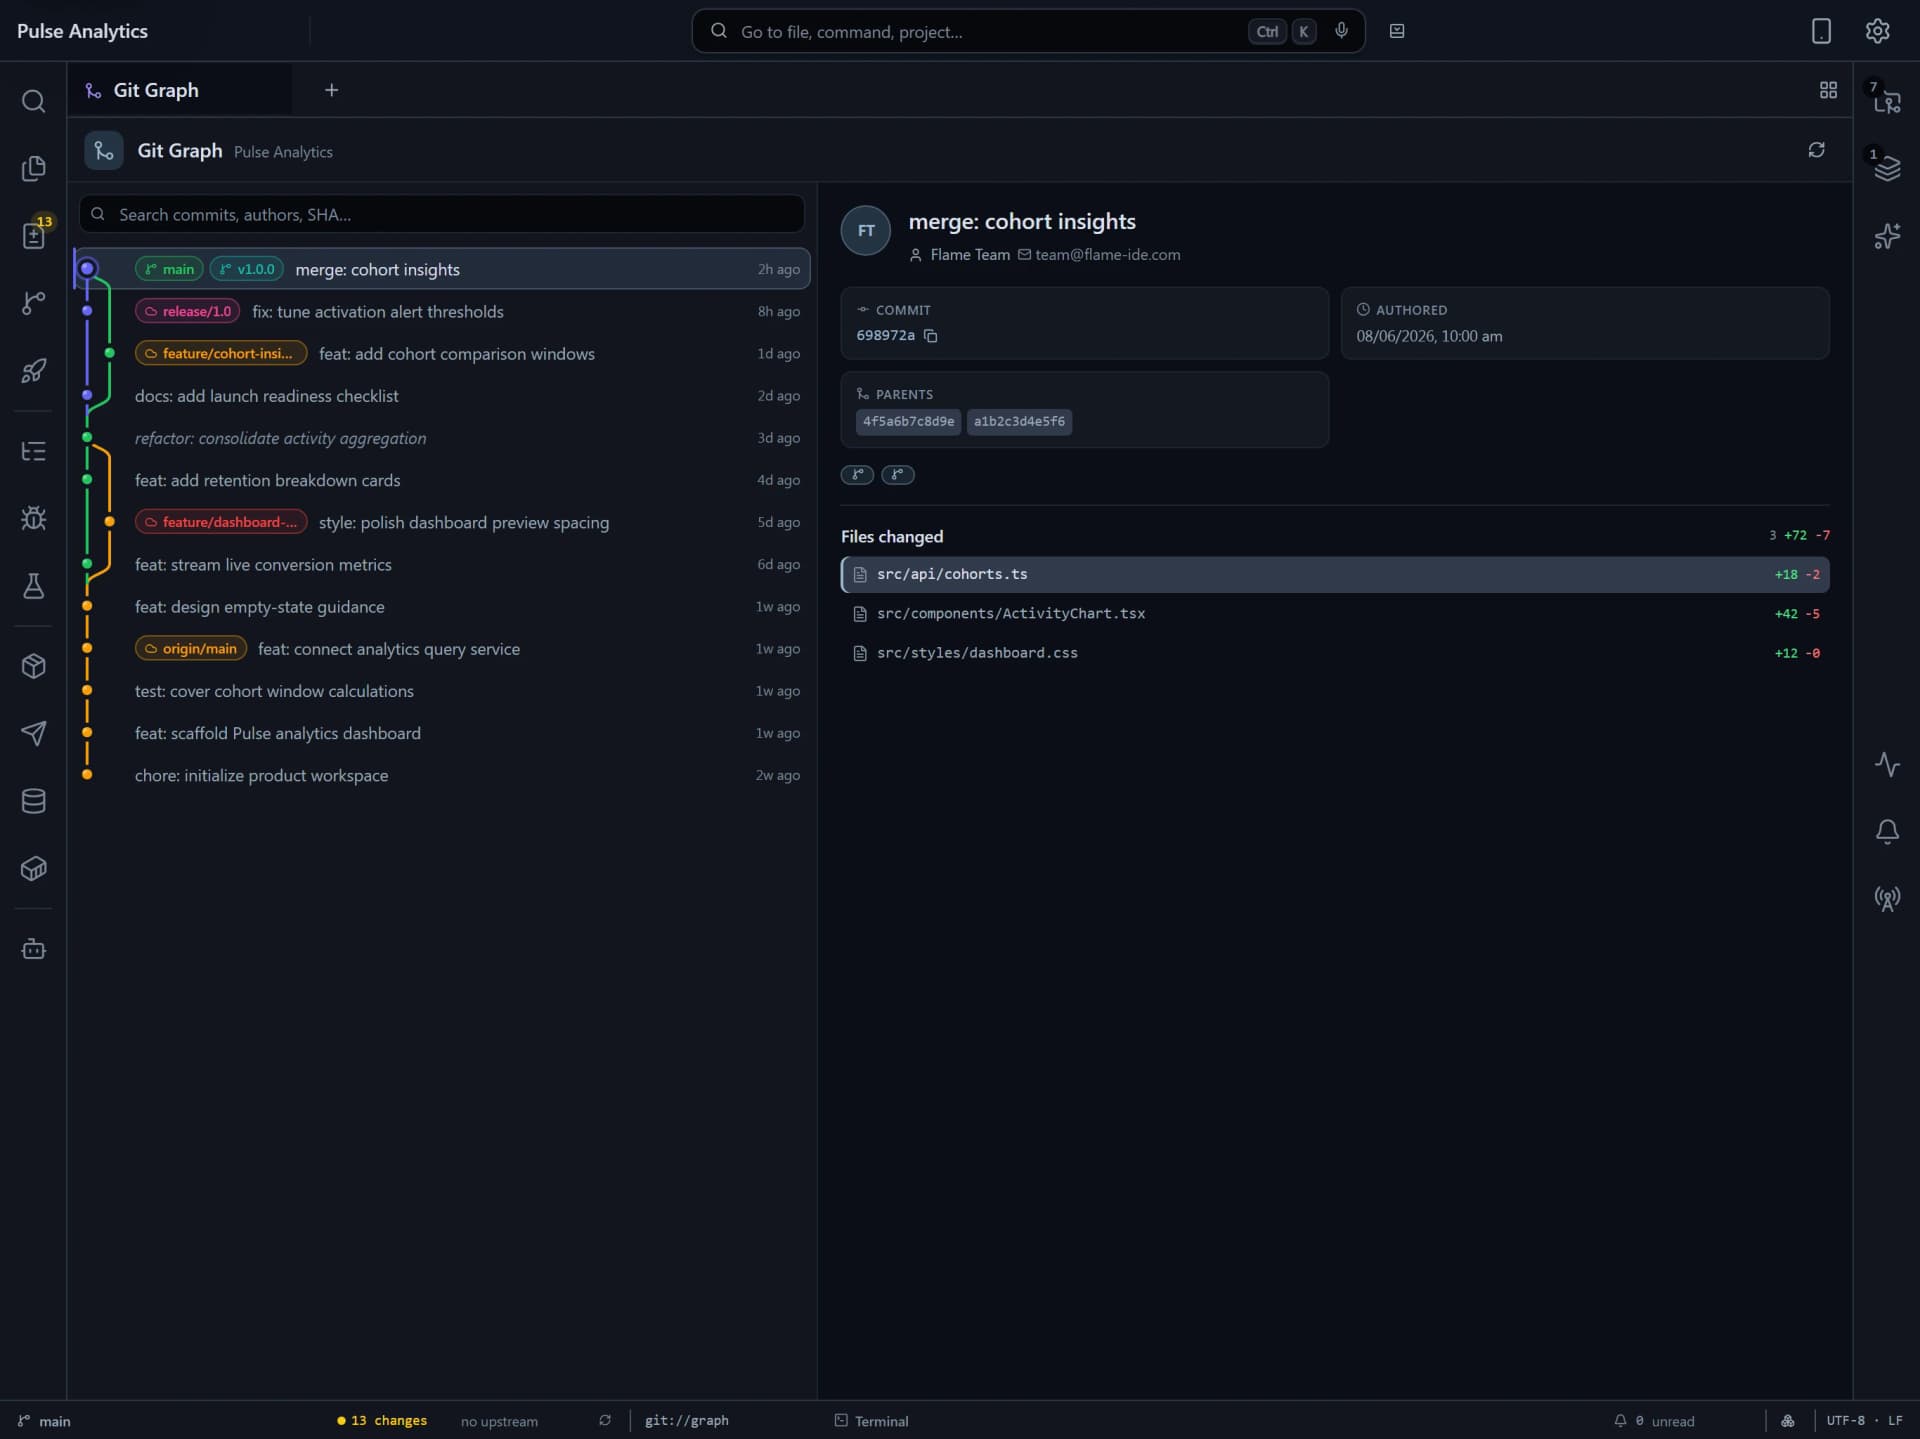1920x1439 pixels.
Task: Click the second branch pill under Parents
Action: coord(898,475)
